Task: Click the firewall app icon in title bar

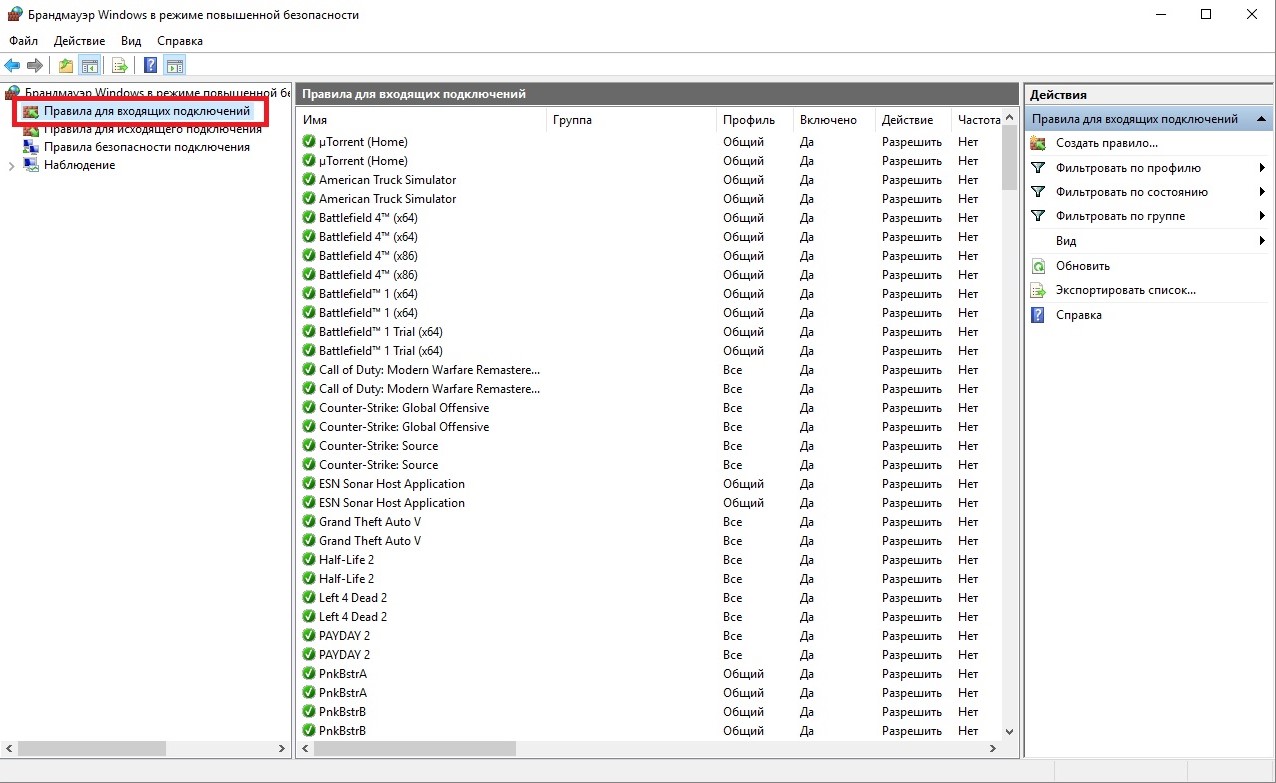Action: (x=13, y=15)
